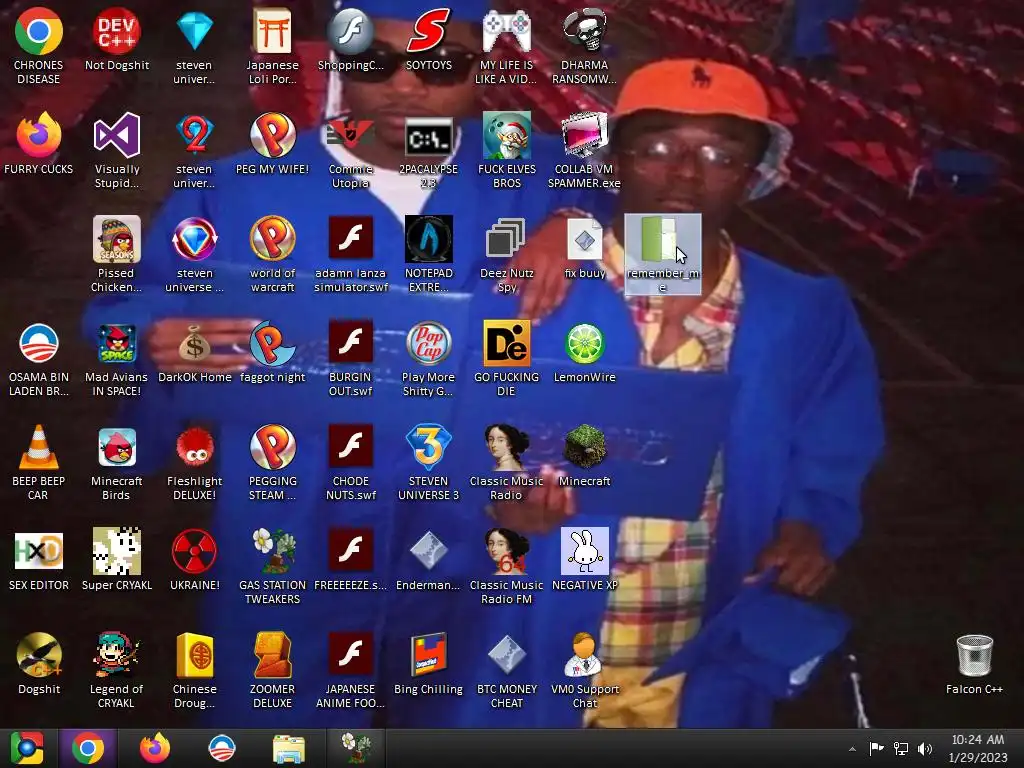This screenshot has height=768, width=1024.
Task: Open the recycle bin labeled Falcon C++
Action: click(x=974, y=656)
